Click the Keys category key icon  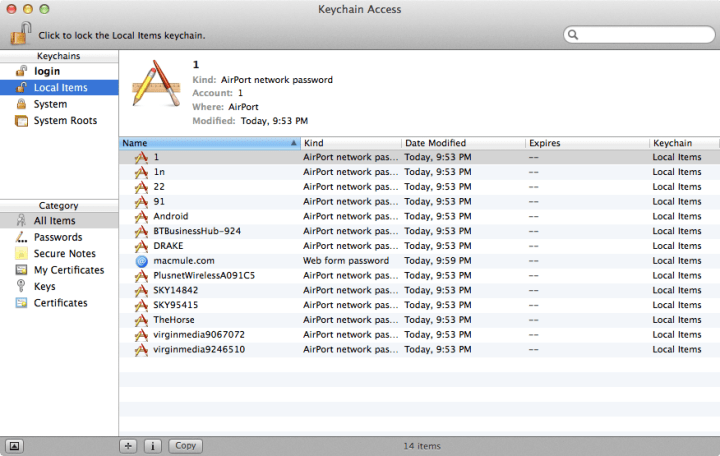[21, 286]
